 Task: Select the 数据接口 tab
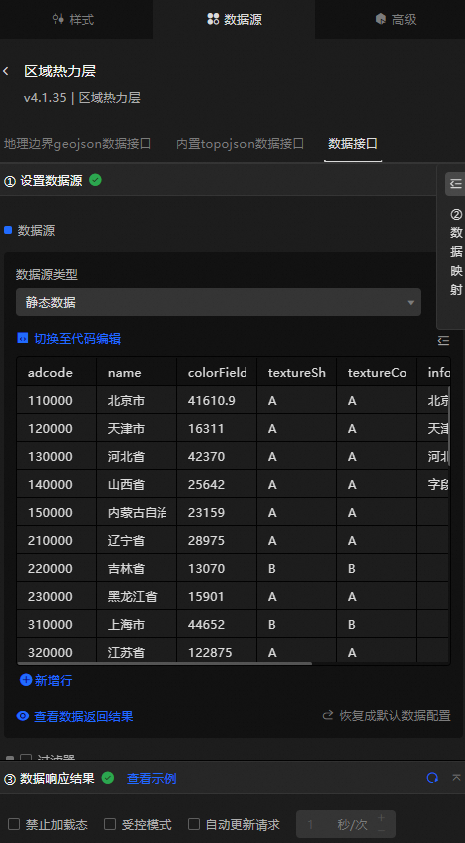353,144
